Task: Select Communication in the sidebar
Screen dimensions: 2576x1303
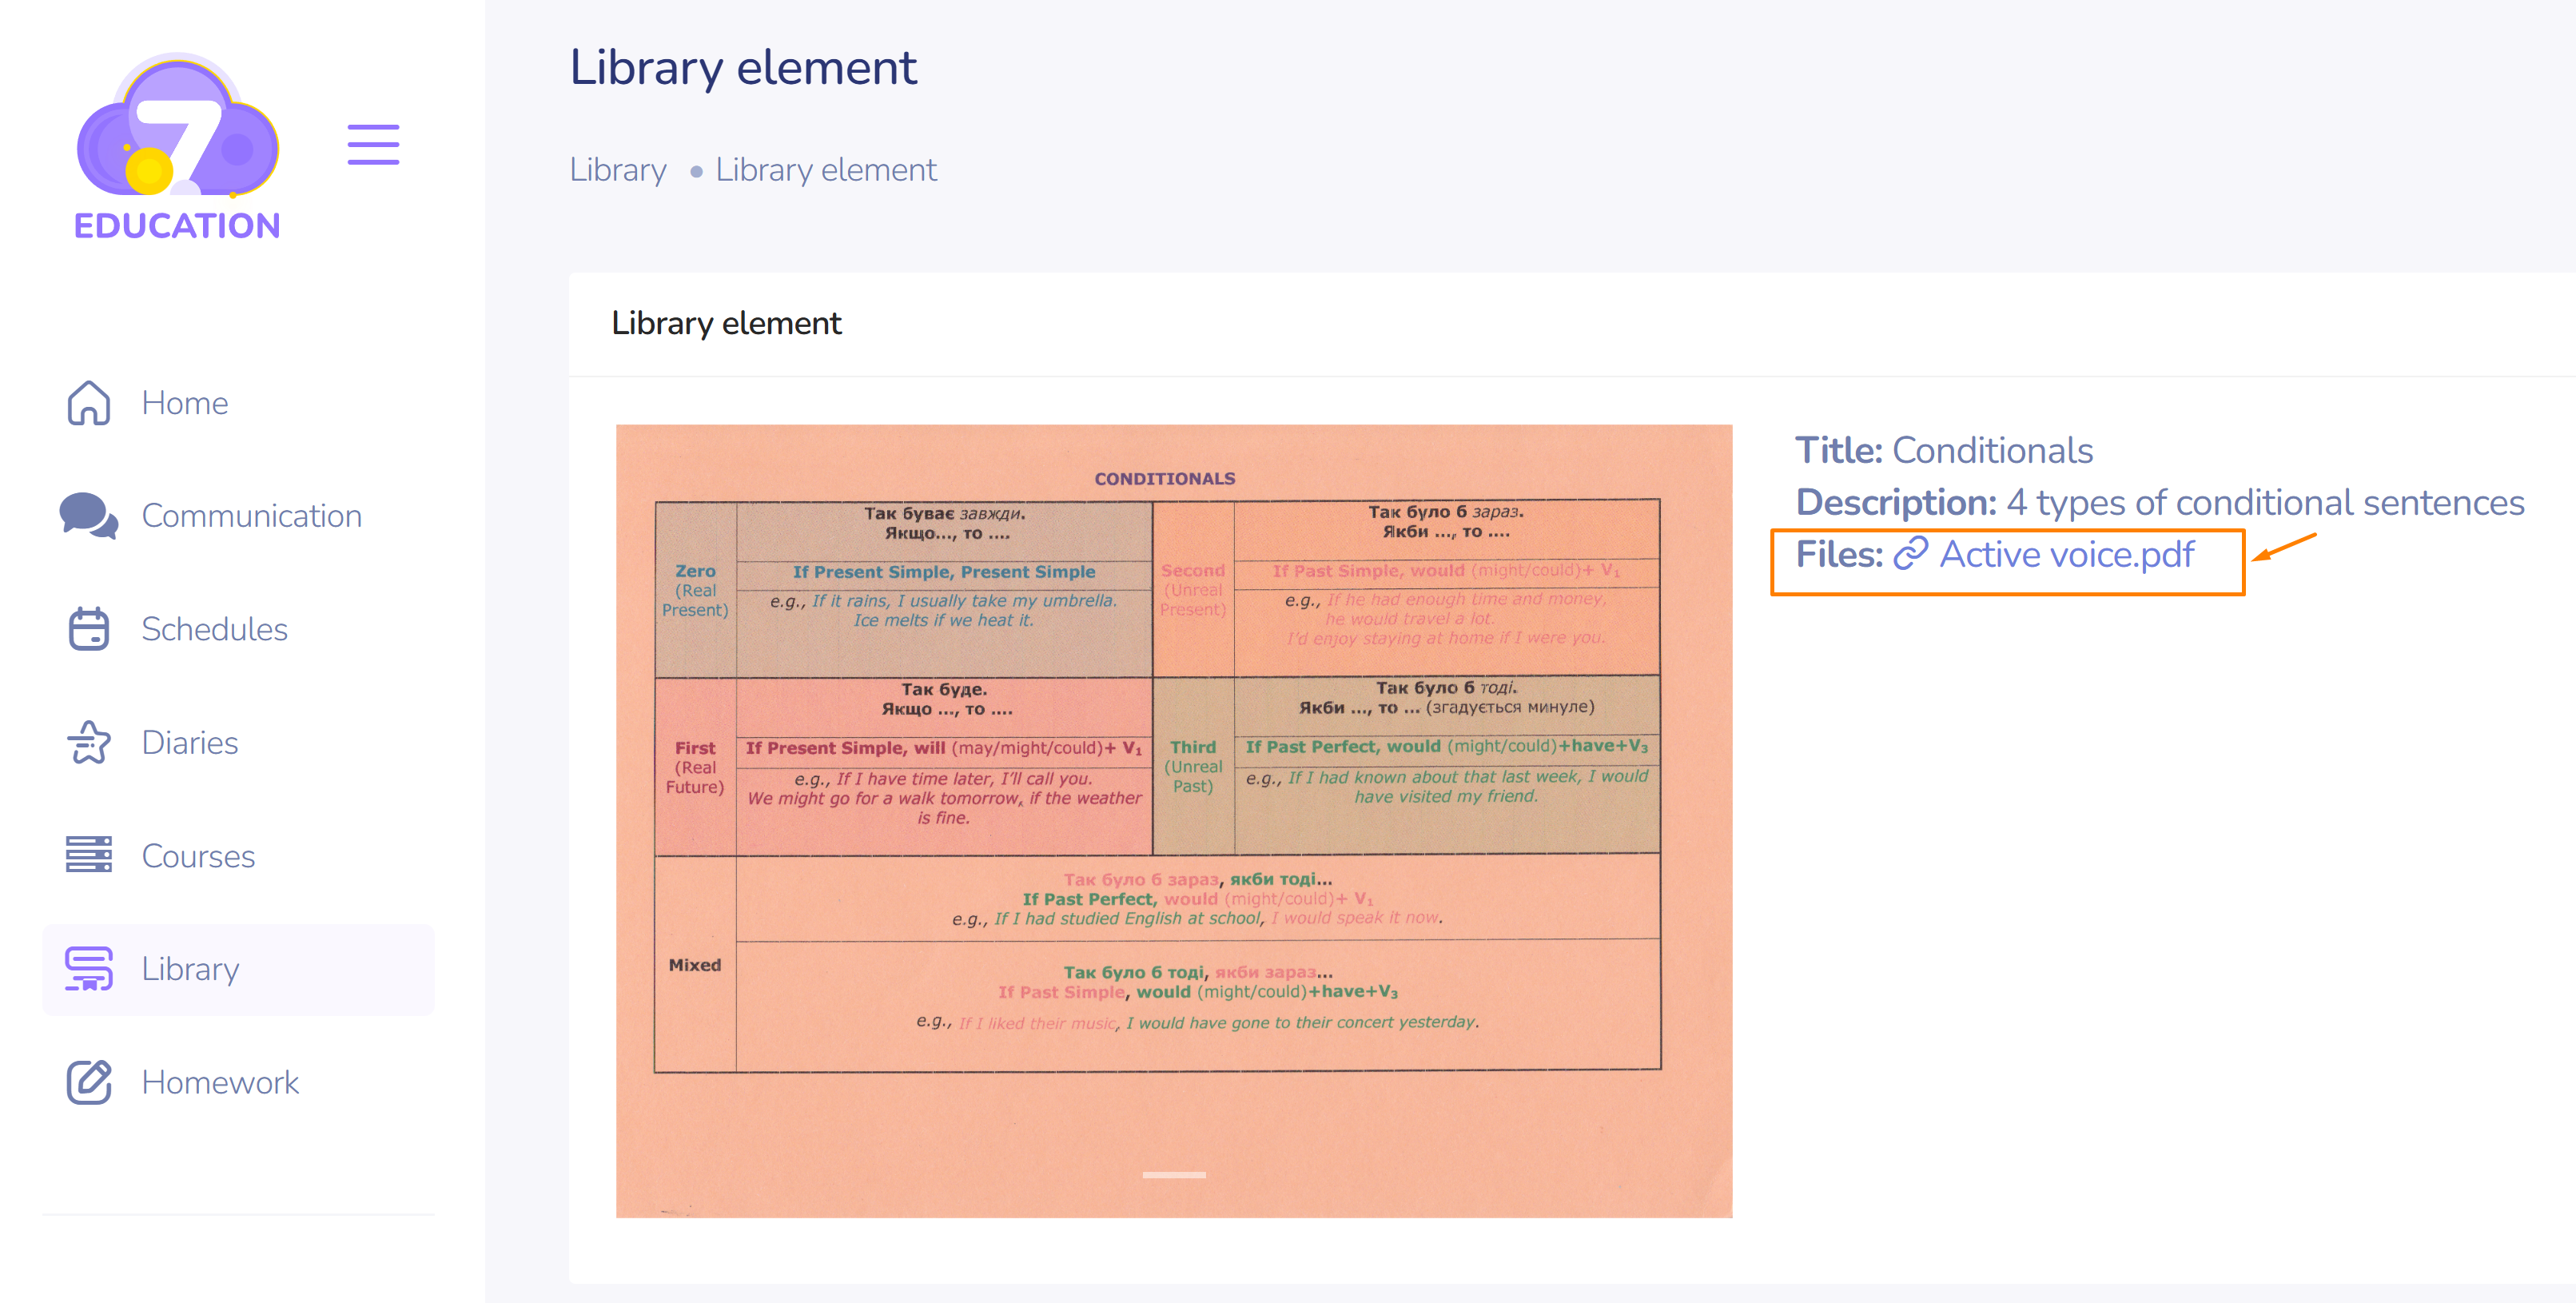Action: pos(251,516)
